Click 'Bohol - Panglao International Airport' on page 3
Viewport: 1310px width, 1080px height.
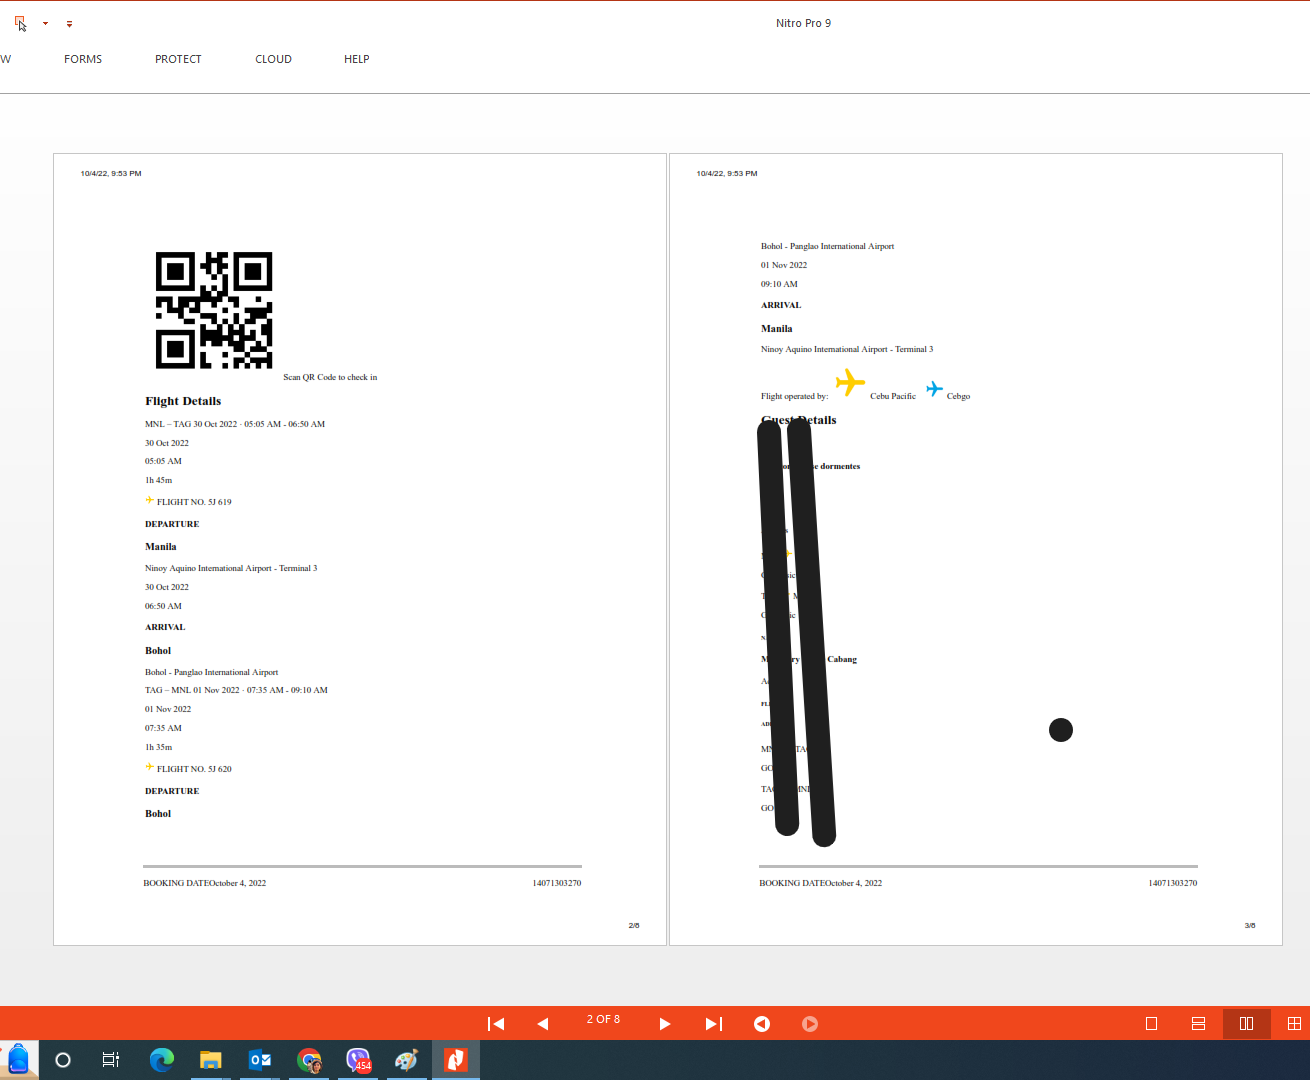[828, 246]
